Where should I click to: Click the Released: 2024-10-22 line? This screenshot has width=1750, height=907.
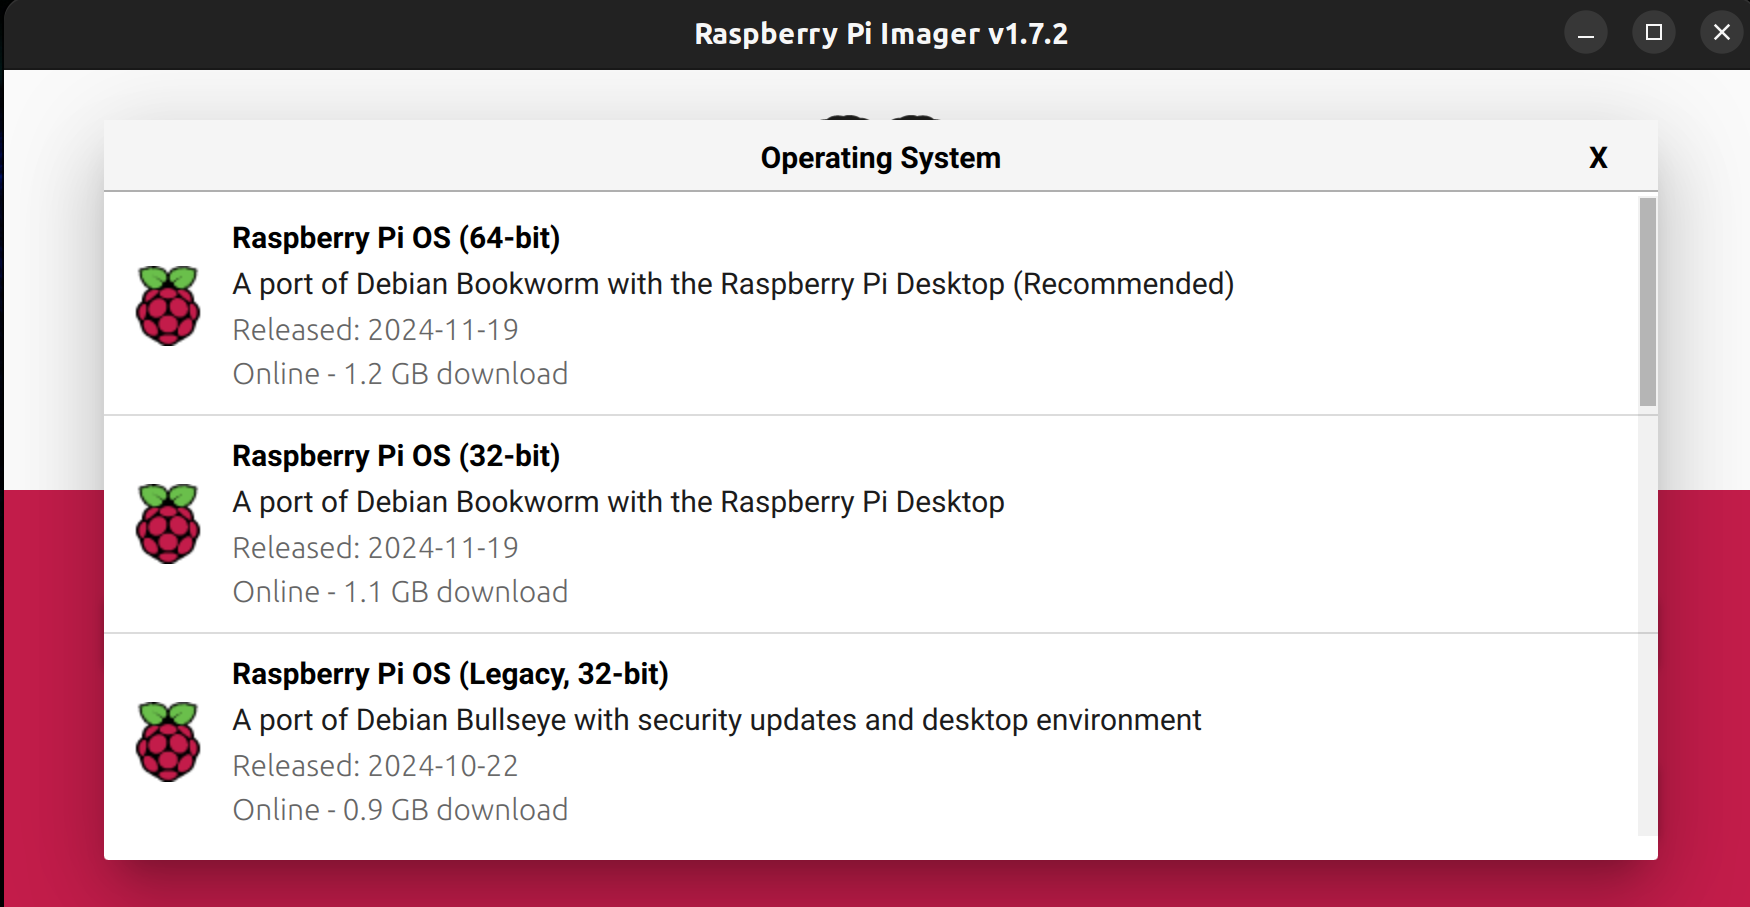(x=375, y=766)
